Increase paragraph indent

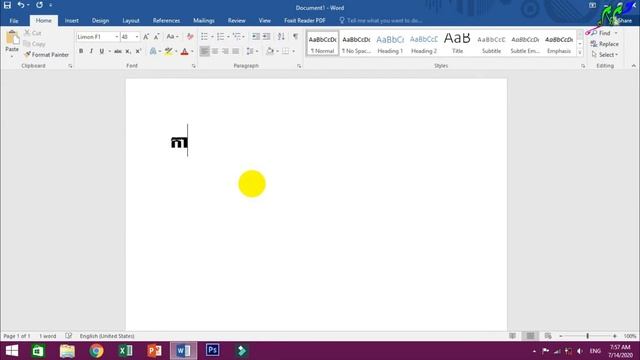coord(267,37)
